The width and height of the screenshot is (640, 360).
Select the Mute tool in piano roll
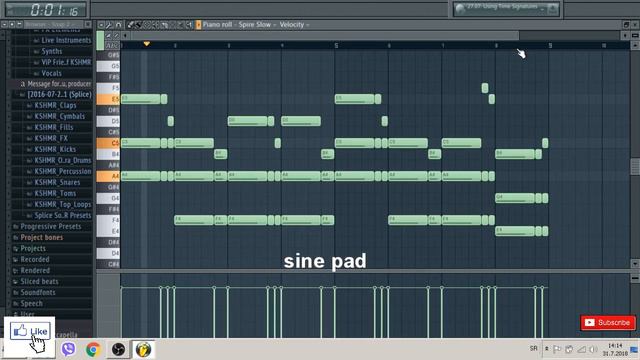point(155,25)
